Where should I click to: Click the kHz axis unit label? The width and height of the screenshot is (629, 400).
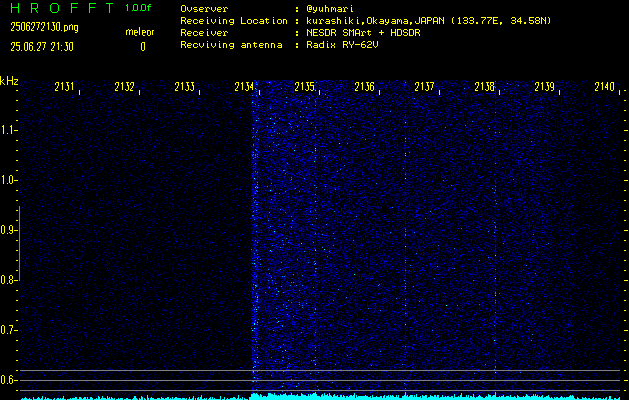pyautogui.click(x=9, y=81)
